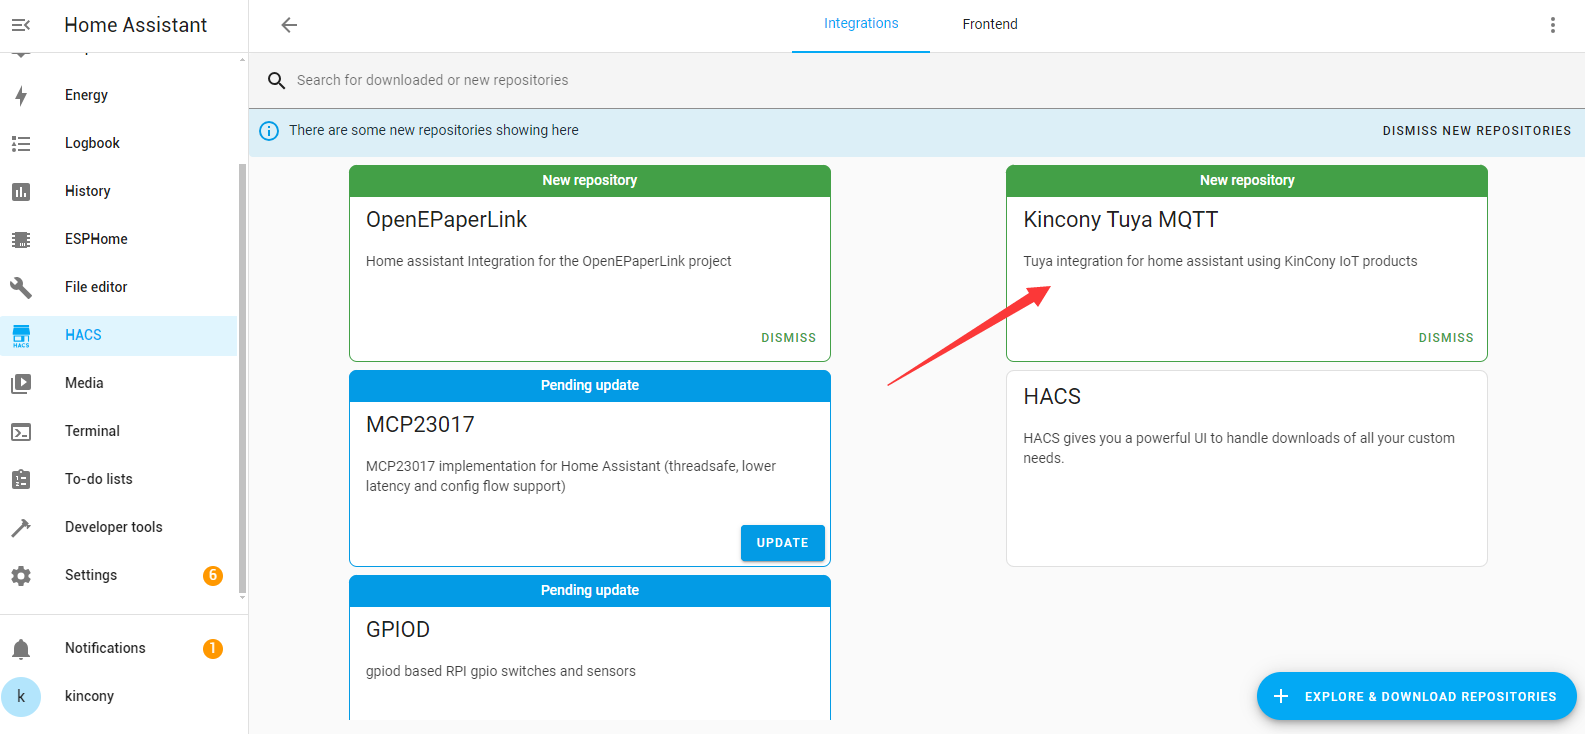Open Developer tools in the sidebar
Screen dimensions: 1585x734
[x=119, y=527]
